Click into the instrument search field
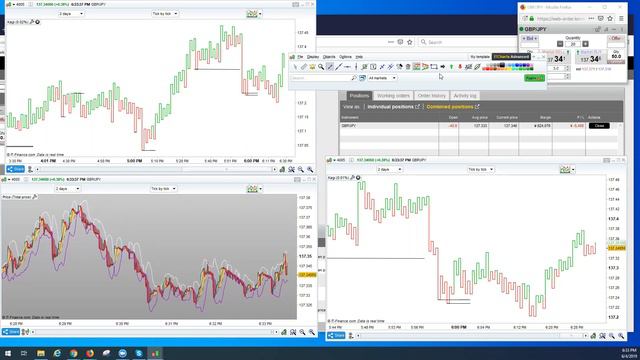 click(x=320, y=78)
